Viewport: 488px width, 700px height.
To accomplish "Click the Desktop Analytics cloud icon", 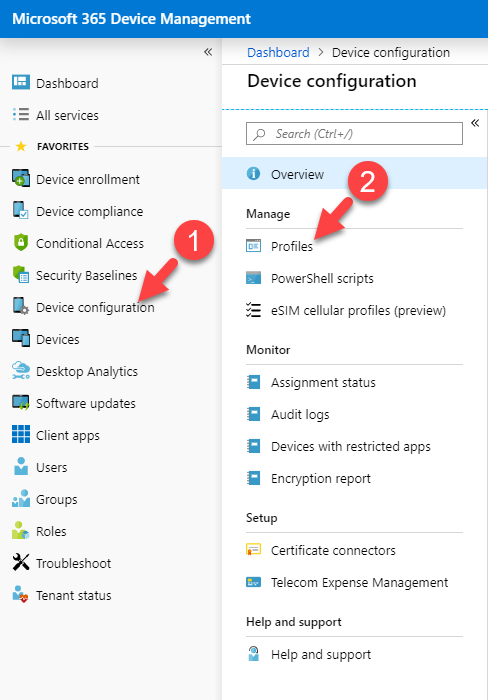I will pos(21,371).
